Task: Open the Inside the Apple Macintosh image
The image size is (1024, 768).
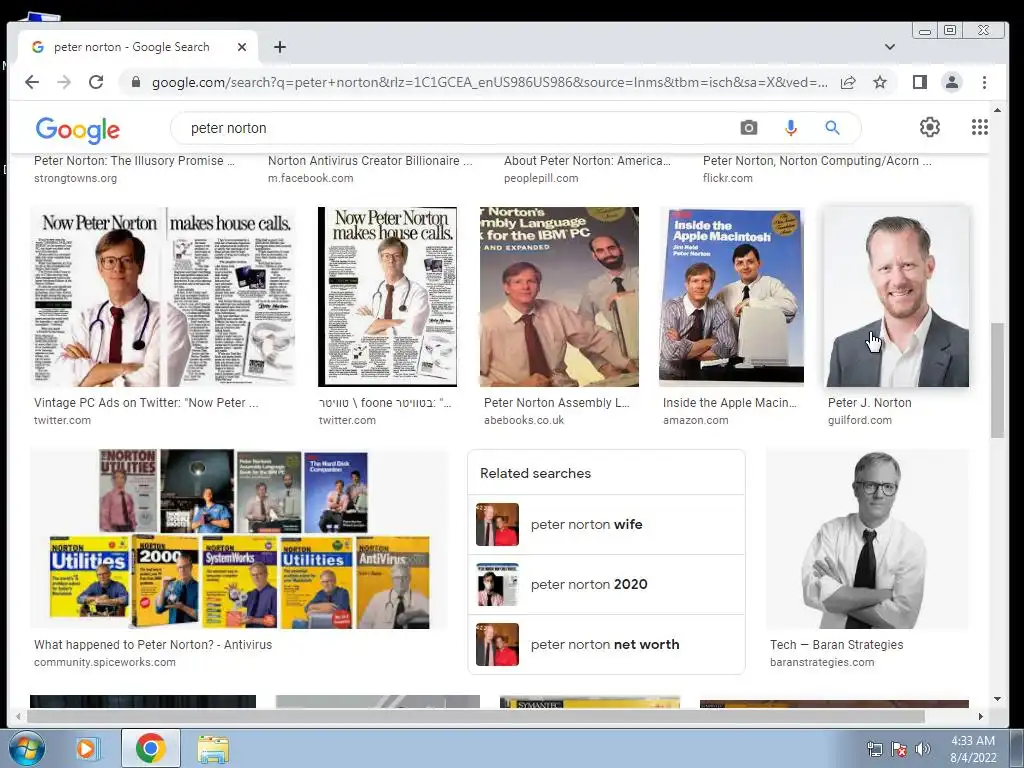Action: click(731, 296)
